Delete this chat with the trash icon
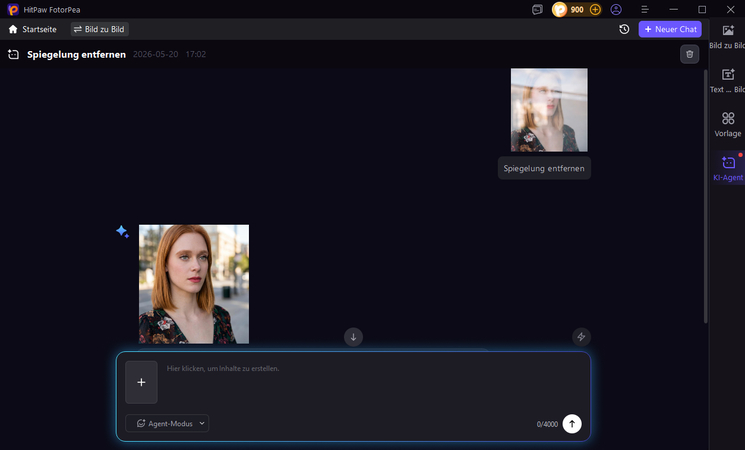Viewport: 745px width, 450px height. coord(689,54)
